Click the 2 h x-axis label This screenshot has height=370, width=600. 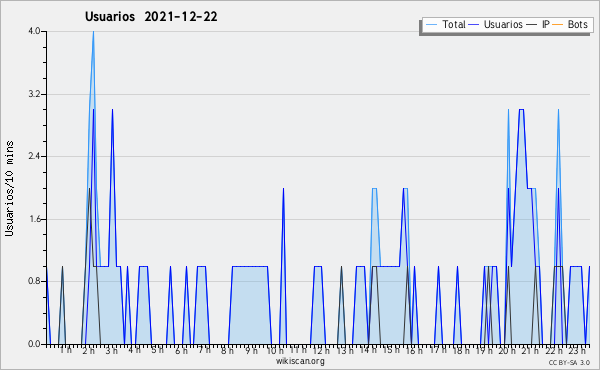88,351
